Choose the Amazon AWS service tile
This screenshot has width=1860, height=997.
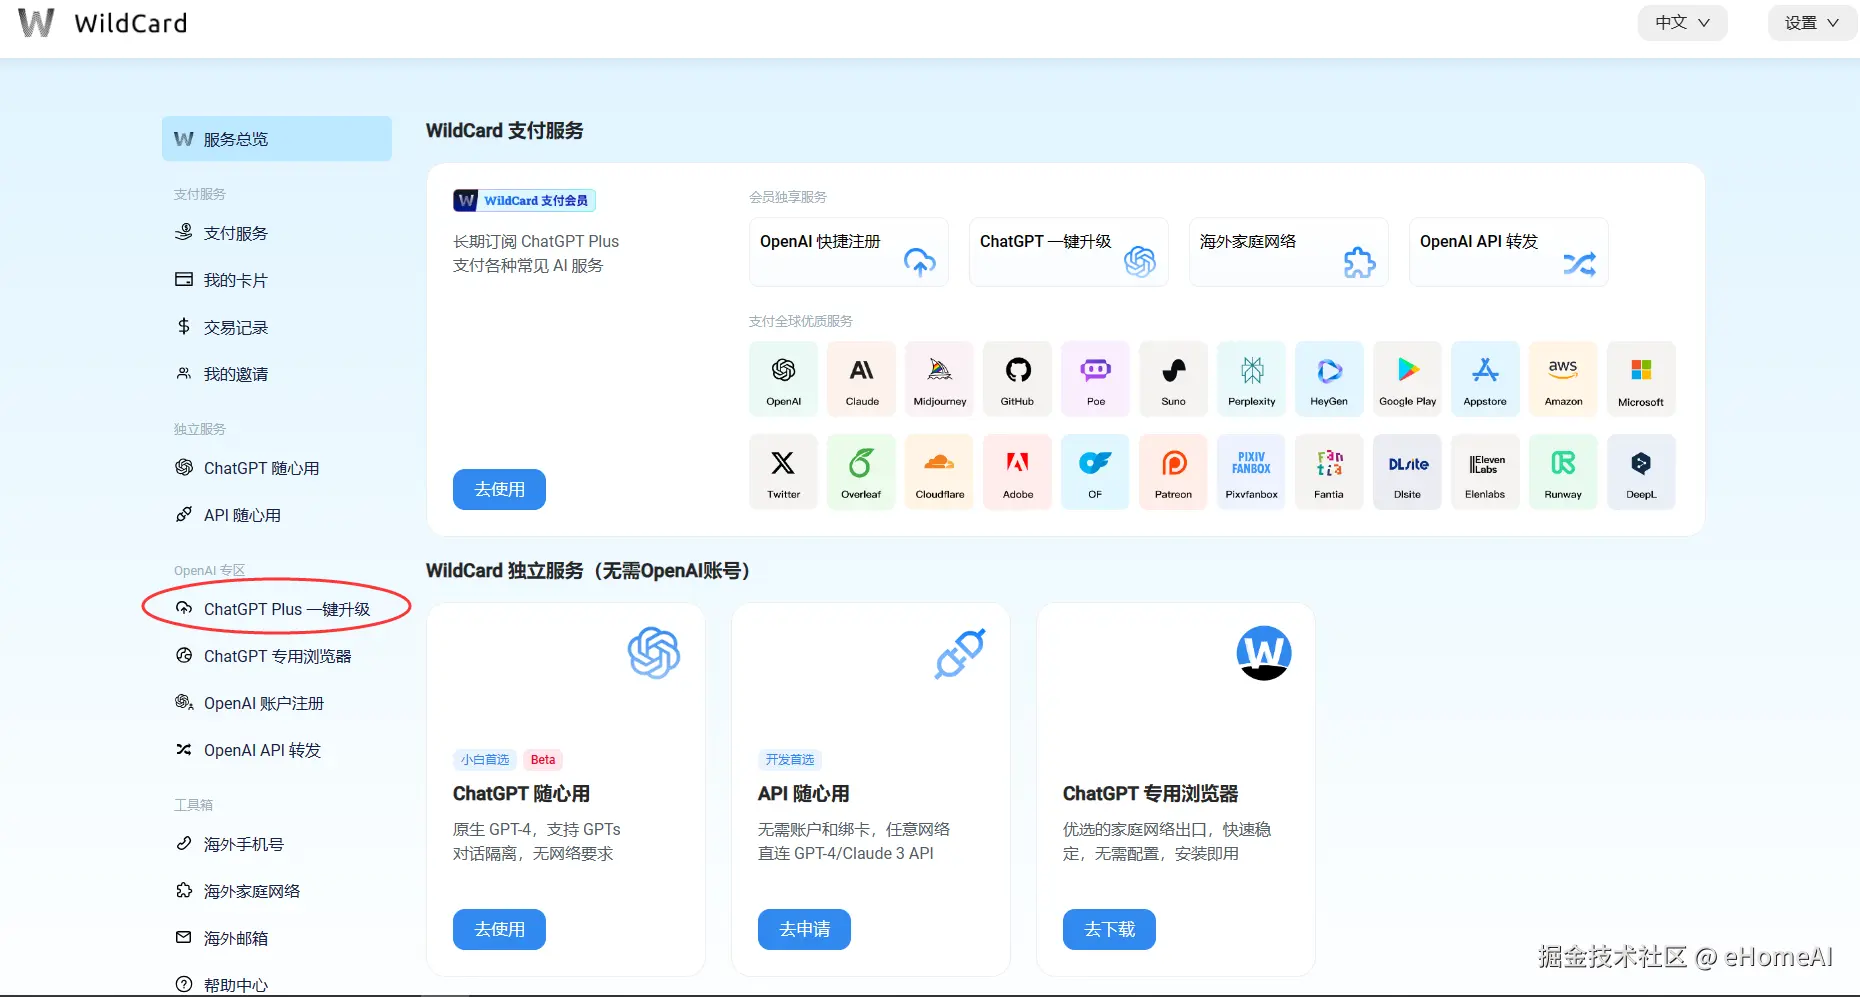pyautogui.click(x=1564, y=378)
